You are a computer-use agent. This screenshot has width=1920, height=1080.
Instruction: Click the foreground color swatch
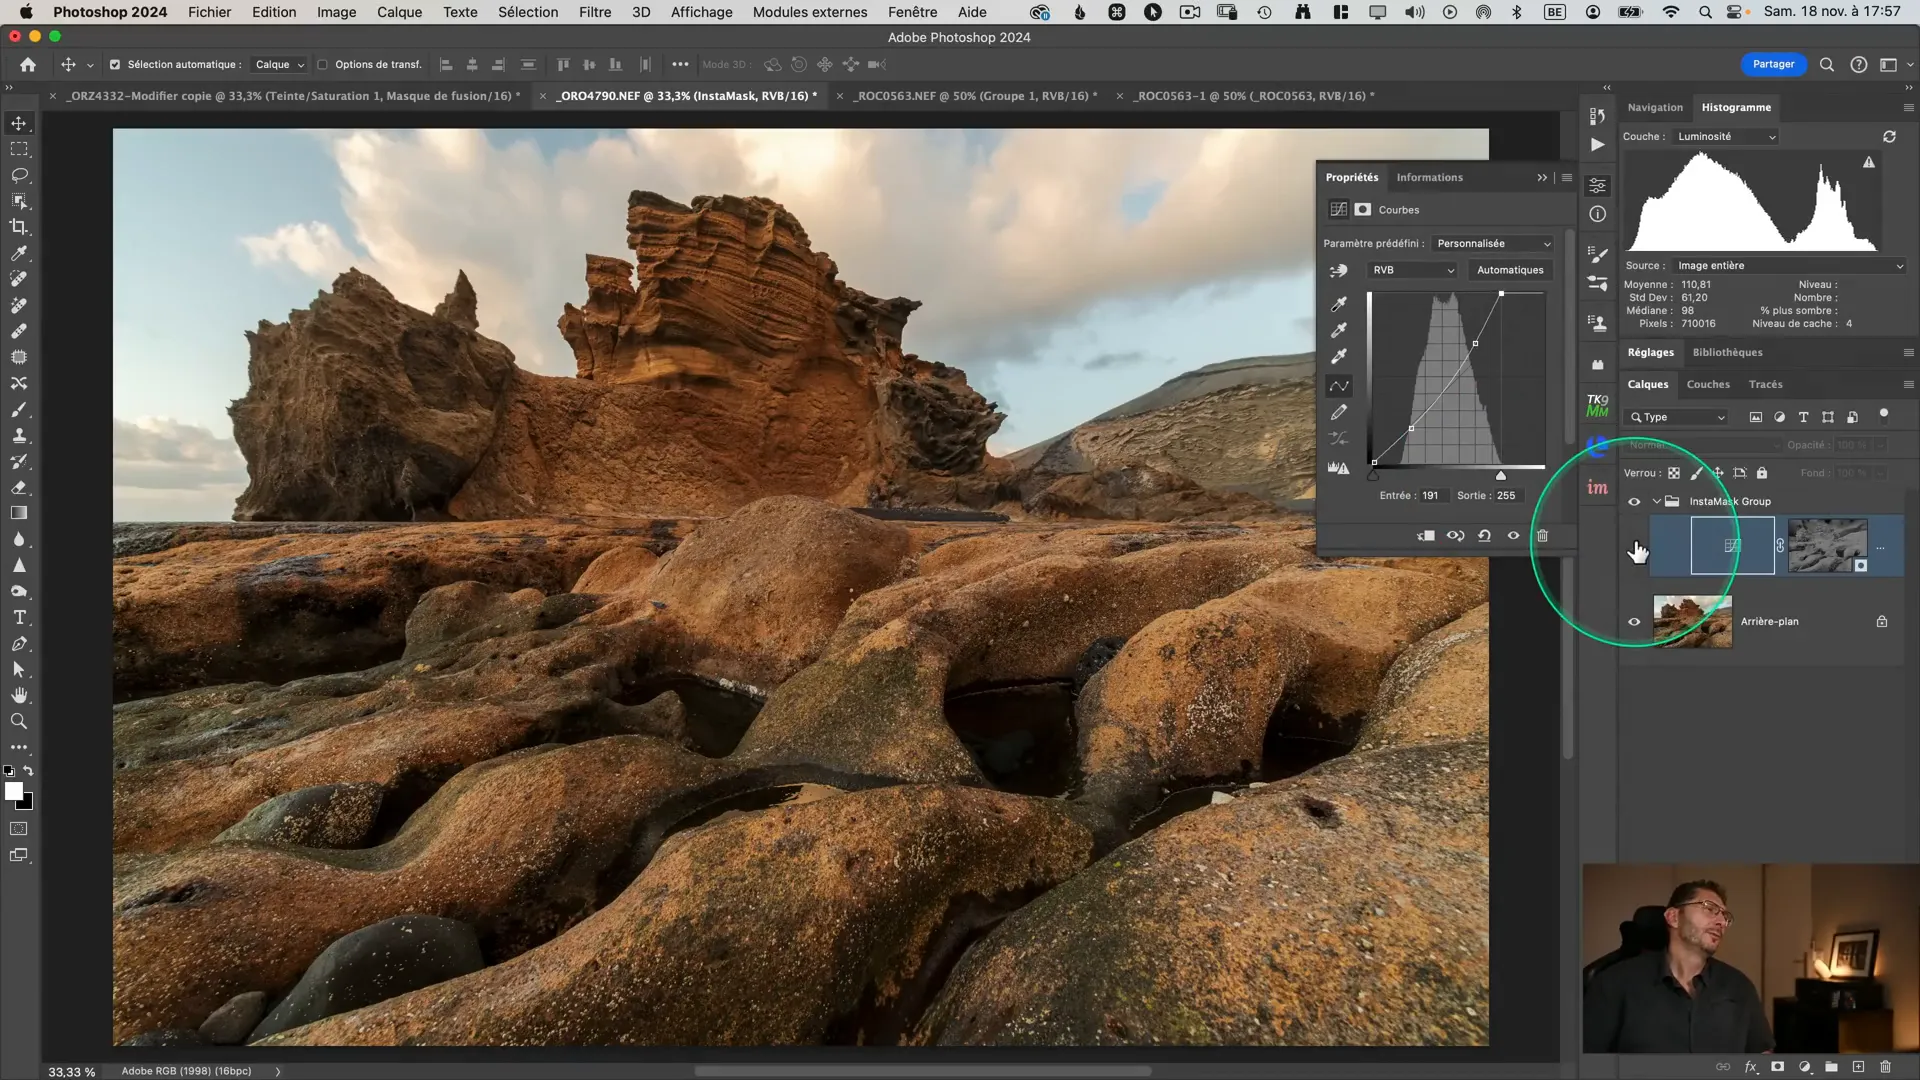pyautogui.click(x=13, y=791)
